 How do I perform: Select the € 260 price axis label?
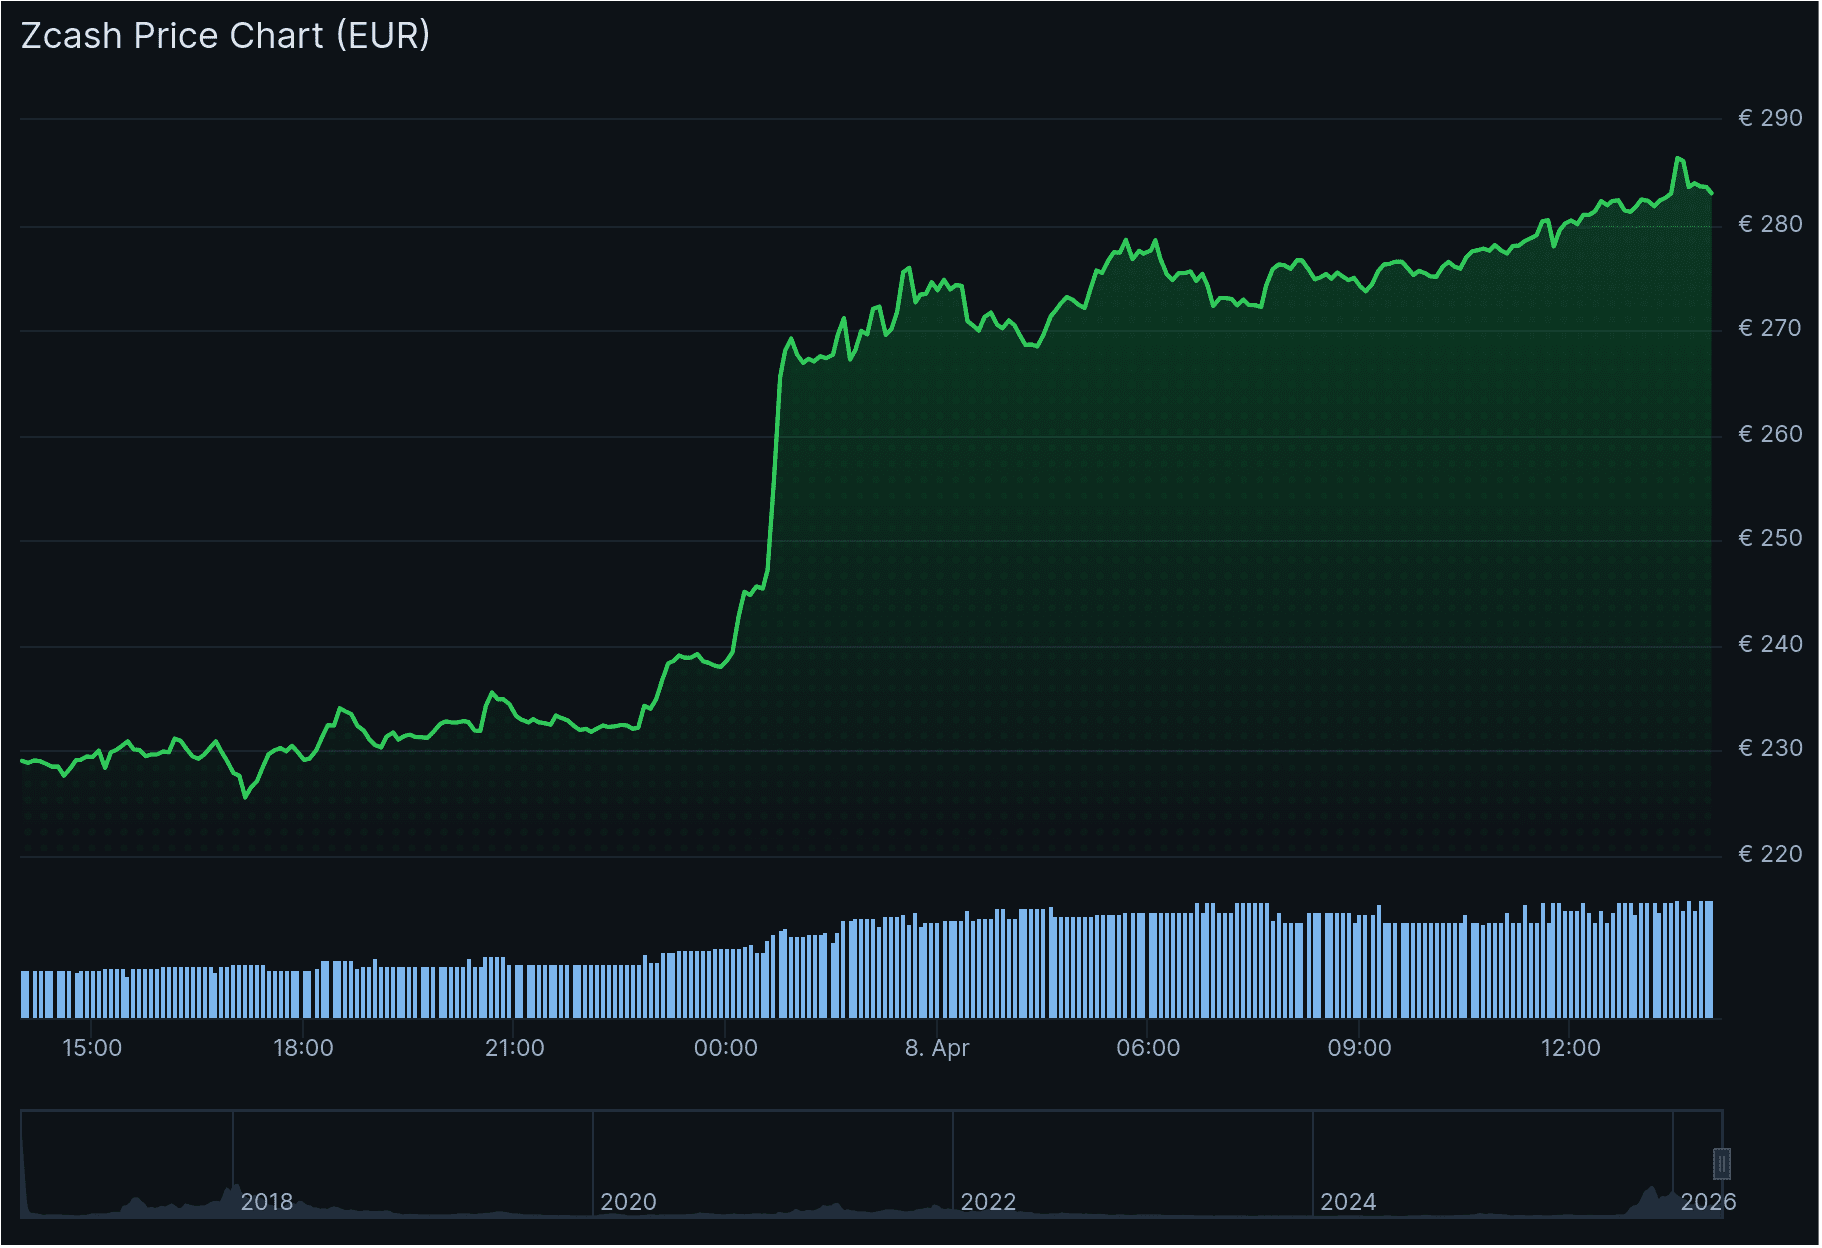[x=1769, y=433]
